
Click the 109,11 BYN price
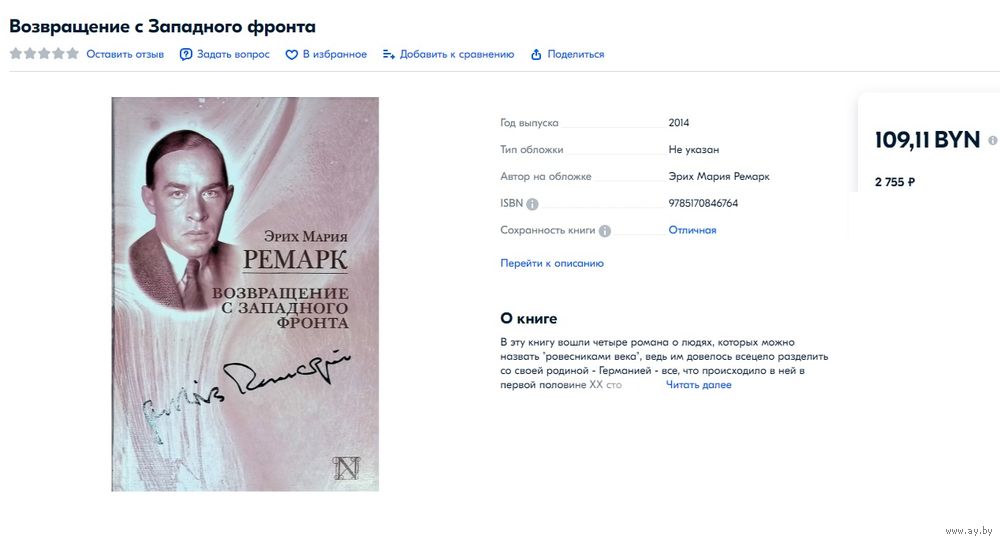(x=927, y=140)
